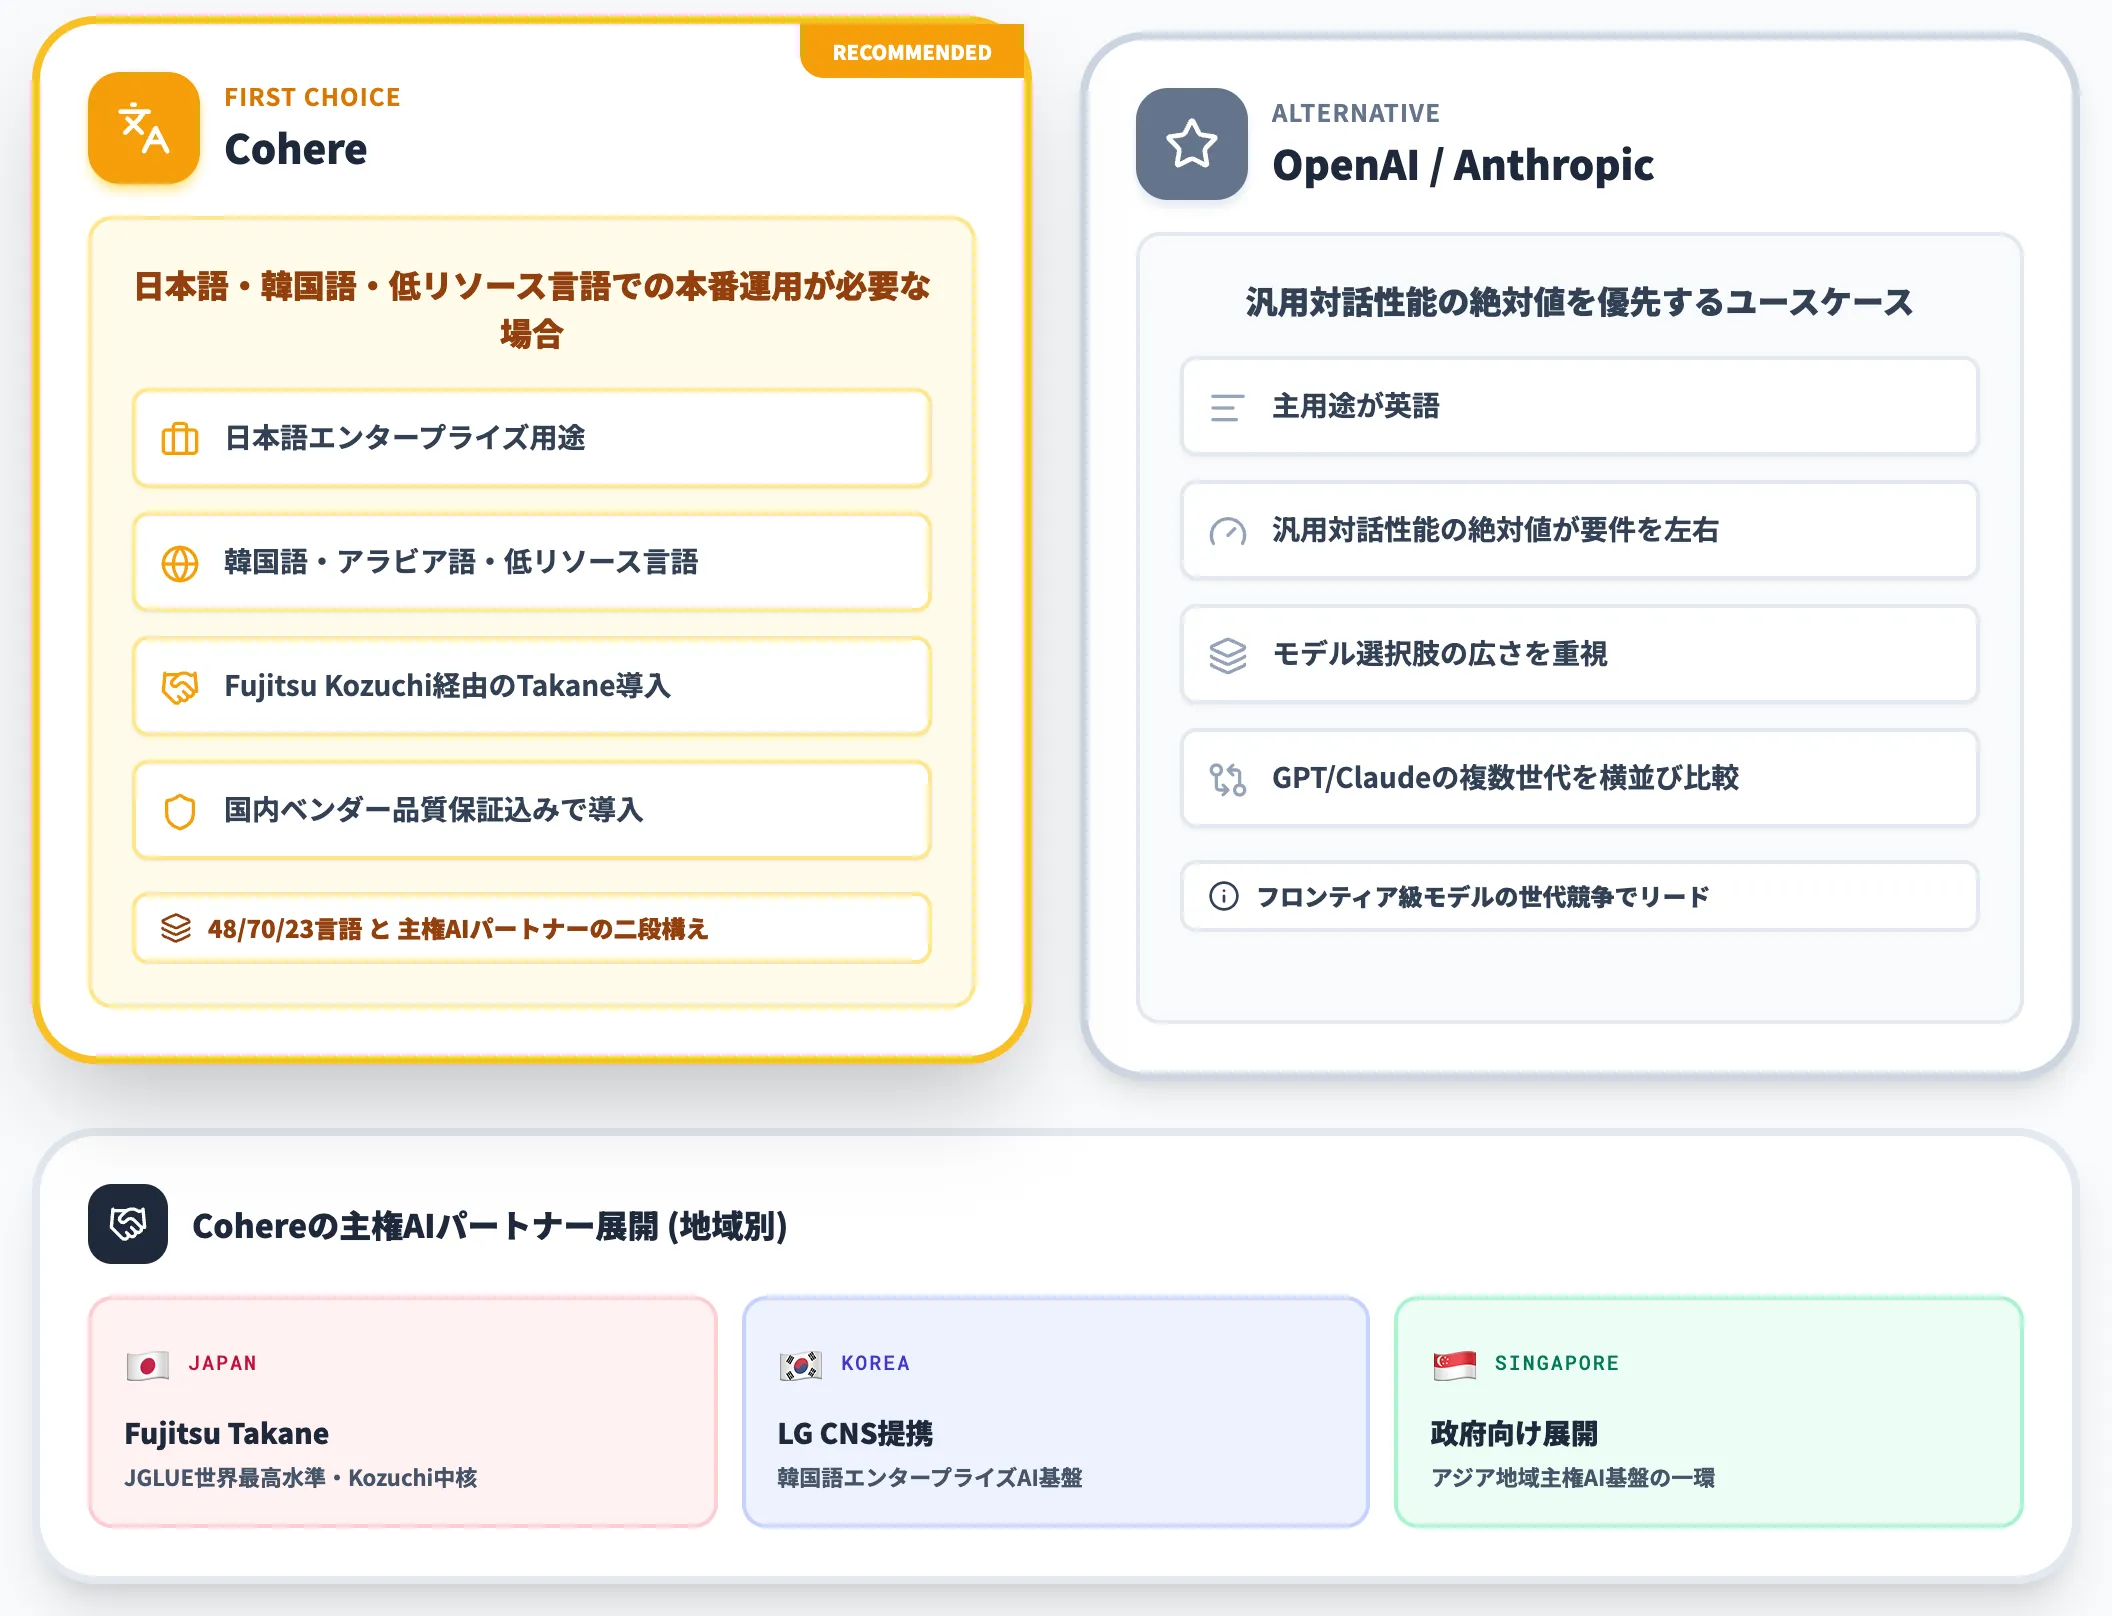Select the GPT/Claudeの複数世代を横並び比較 item
The image size is (2112, 1616).
1580,778
